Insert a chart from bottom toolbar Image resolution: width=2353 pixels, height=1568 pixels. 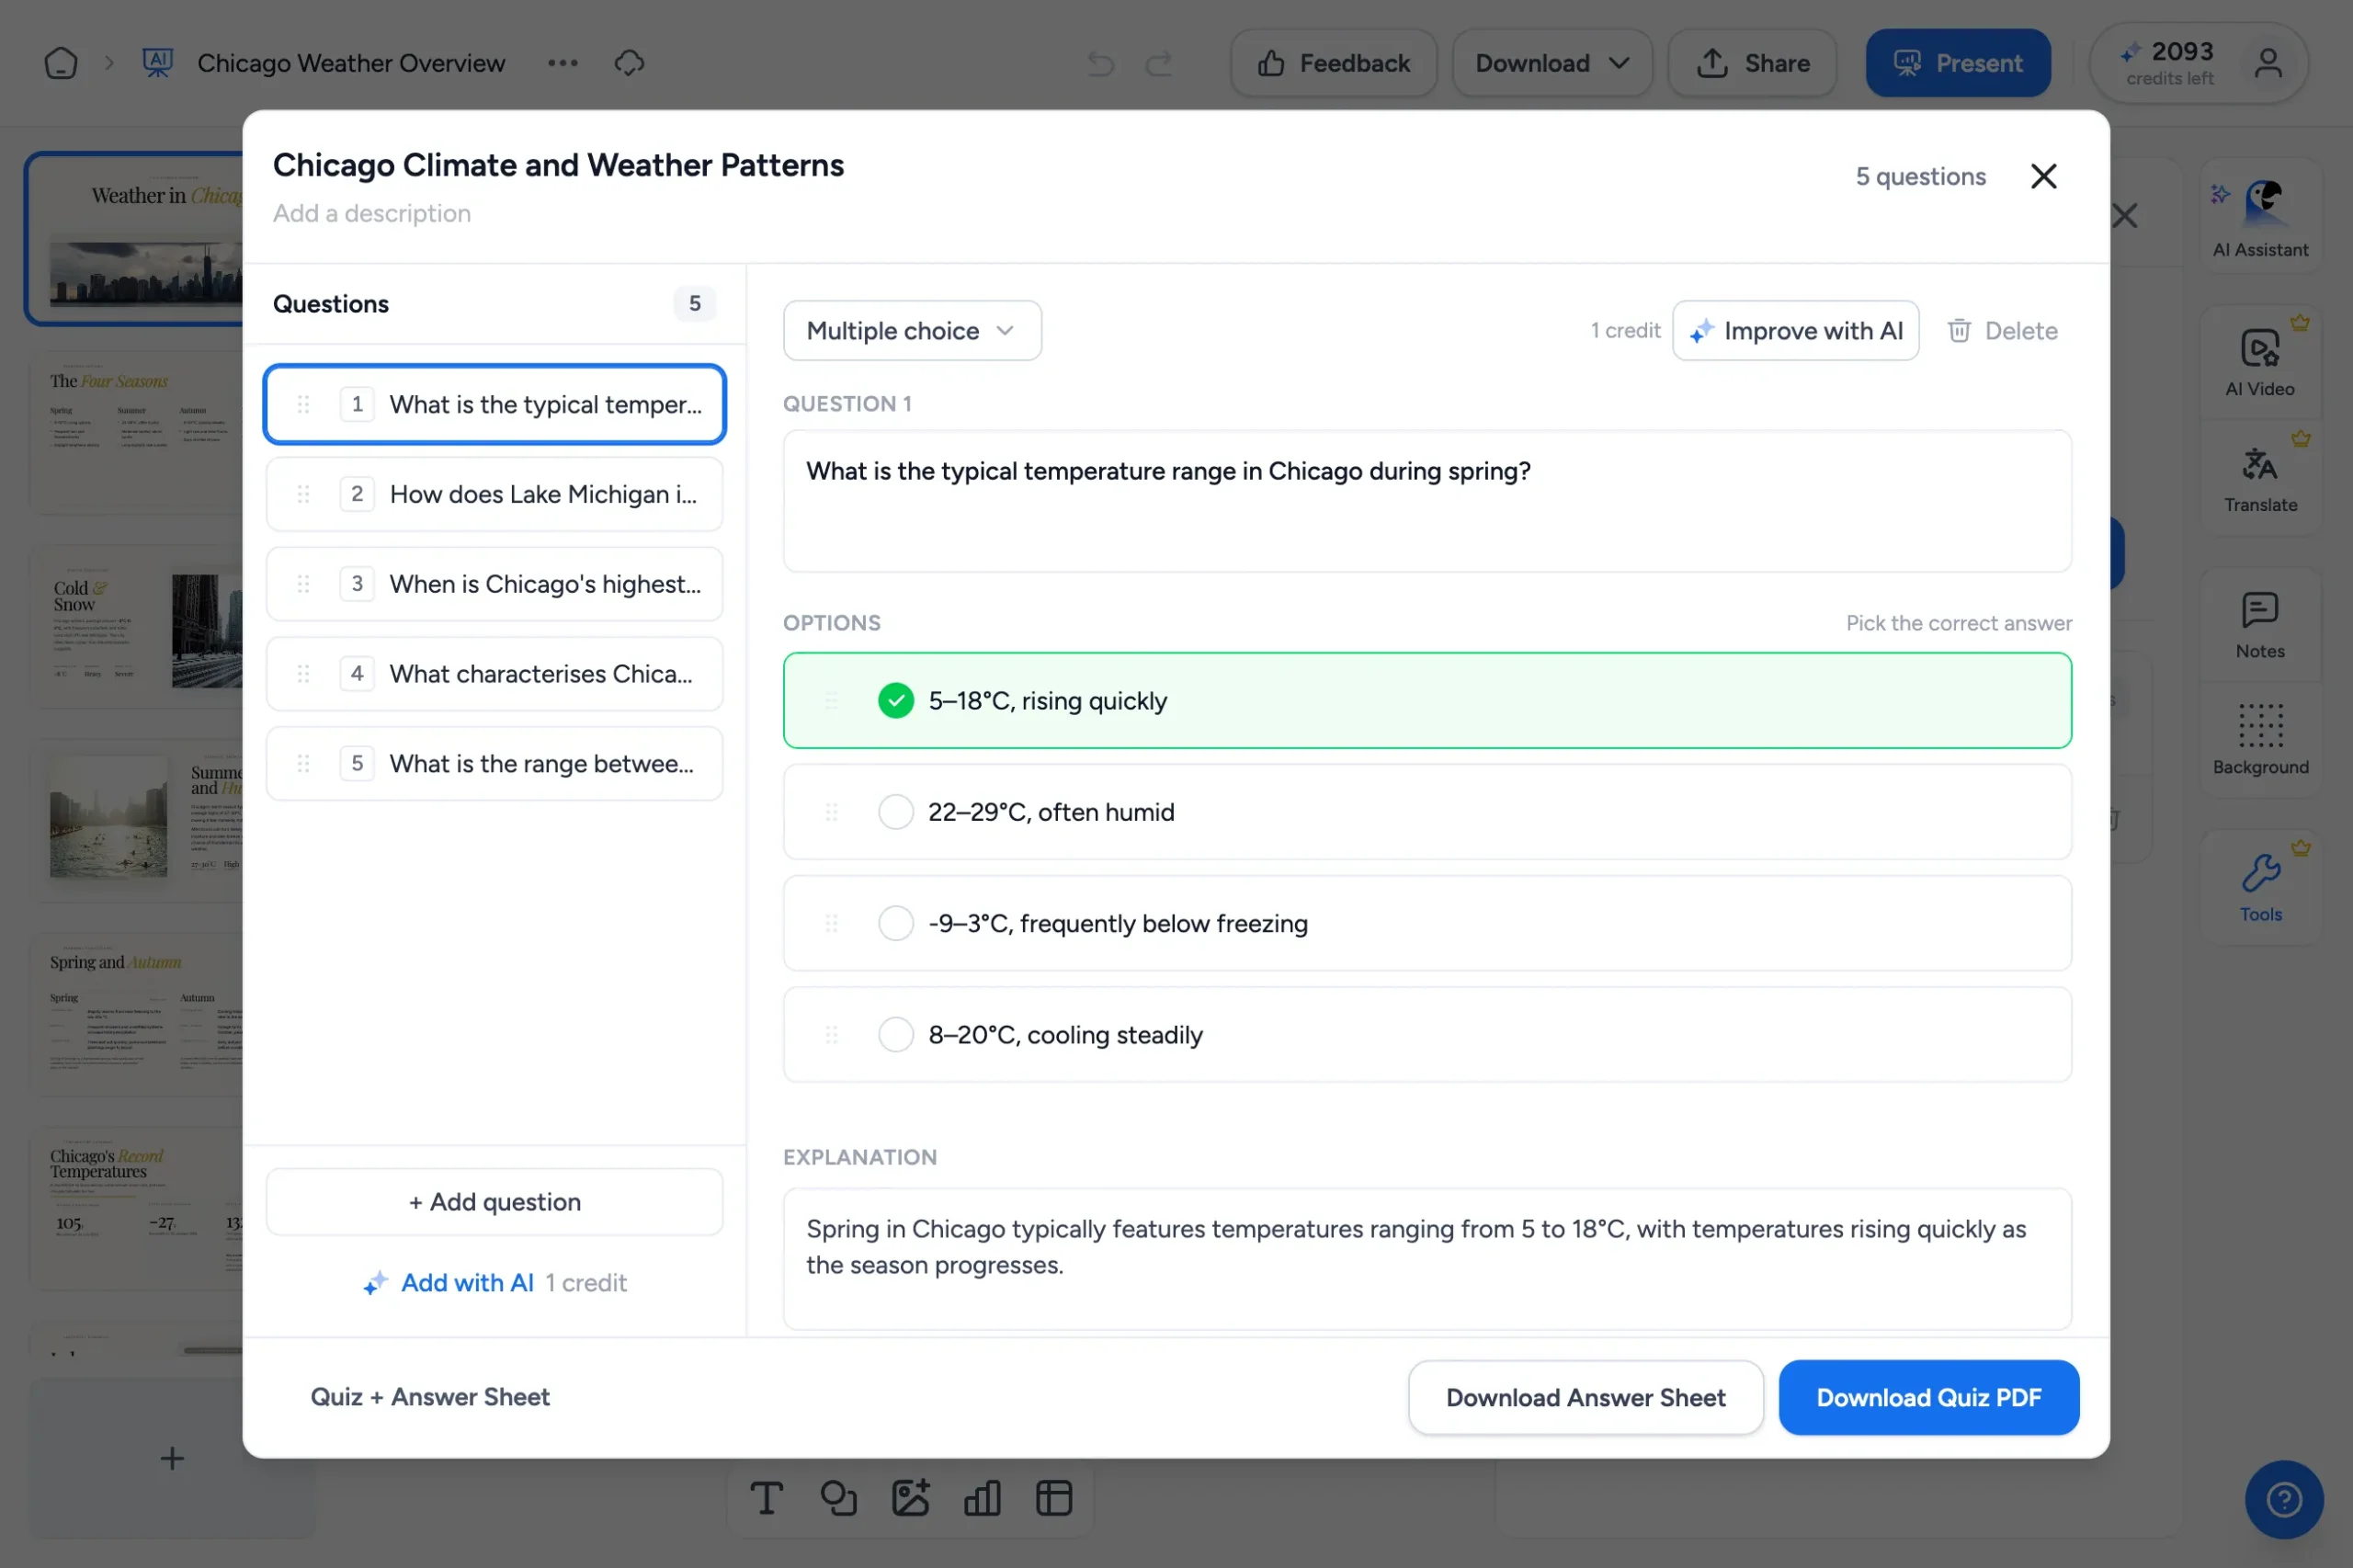point(982,1498)
